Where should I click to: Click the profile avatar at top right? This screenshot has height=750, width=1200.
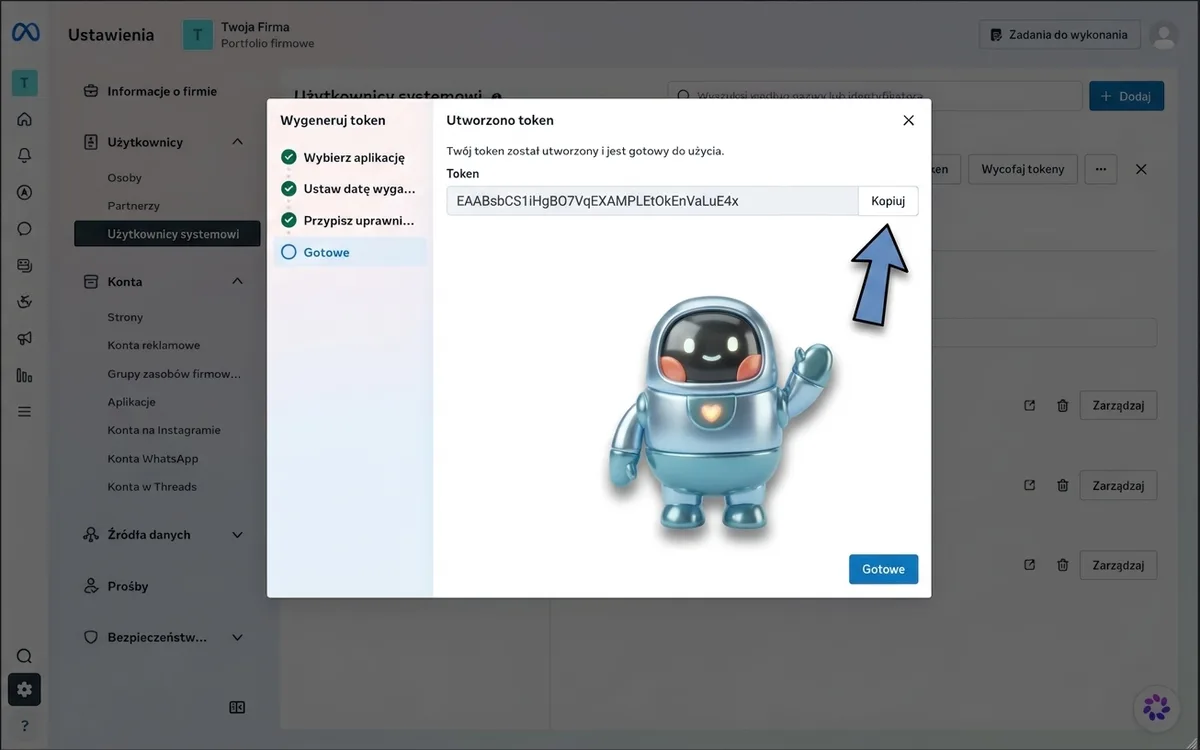coord(1163,35)
